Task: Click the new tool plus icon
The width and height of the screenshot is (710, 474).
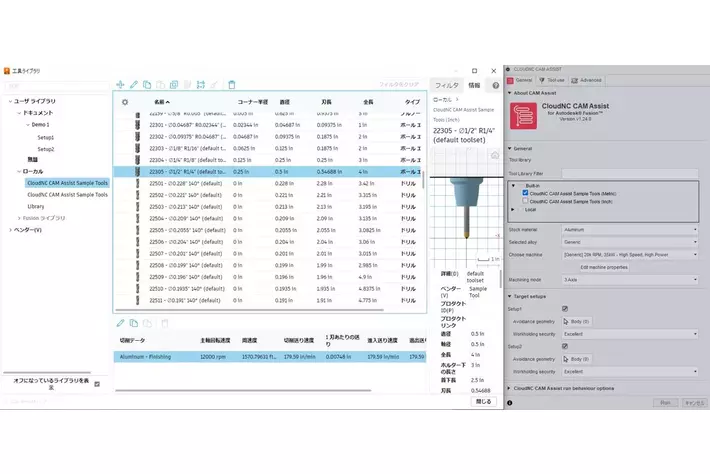Action: pos(121,85)
